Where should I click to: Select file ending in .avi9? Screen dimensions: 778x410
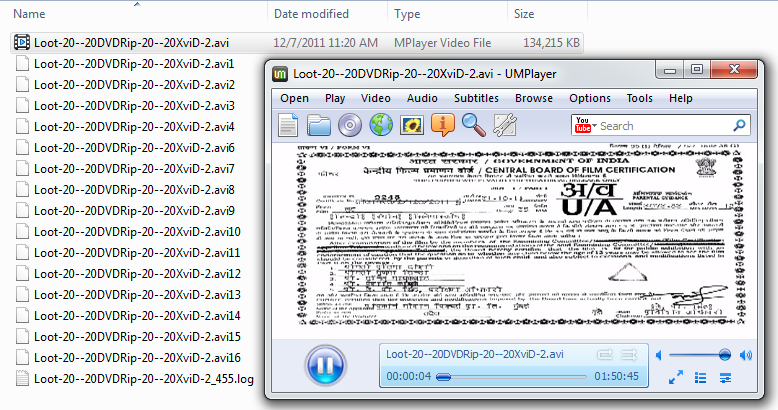(134, 211)
